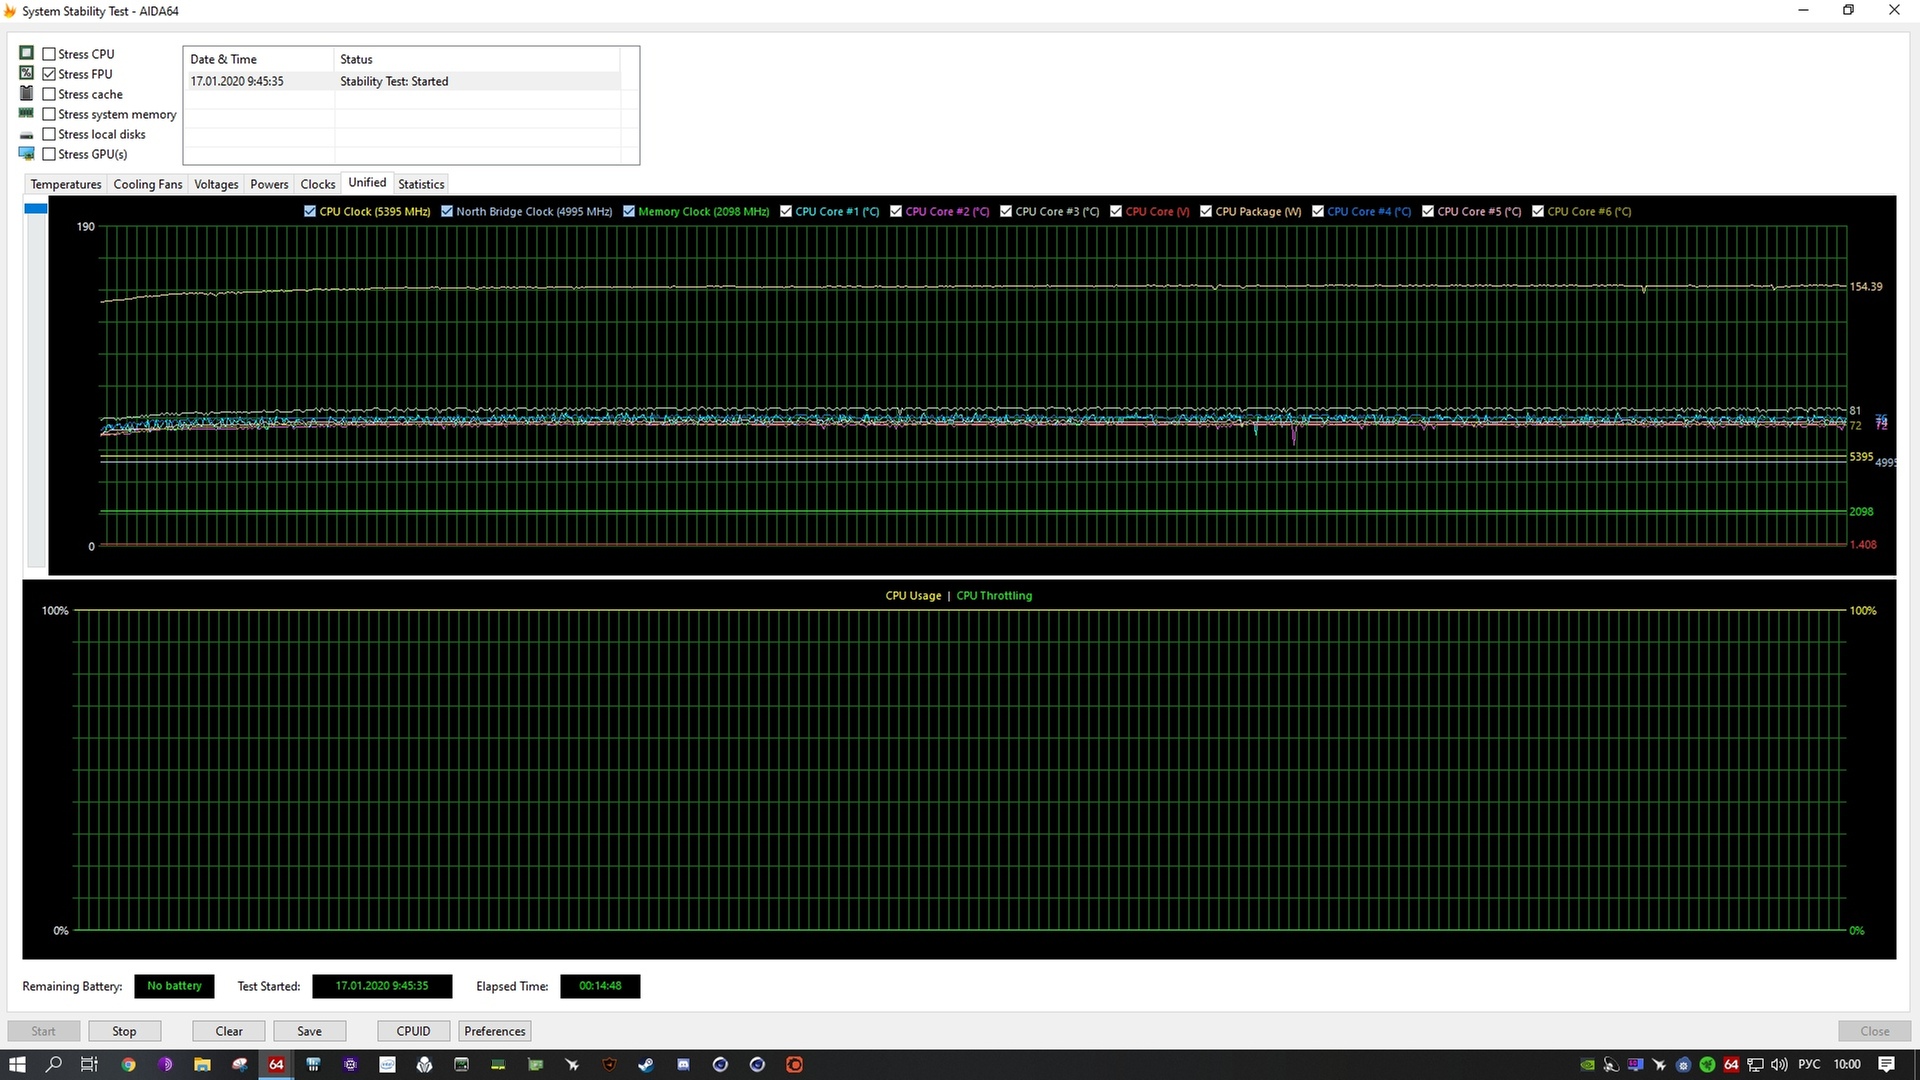Switch to AIDA64 taskbar button
1920x1080 pixels.
click(x=276, y=1064)
